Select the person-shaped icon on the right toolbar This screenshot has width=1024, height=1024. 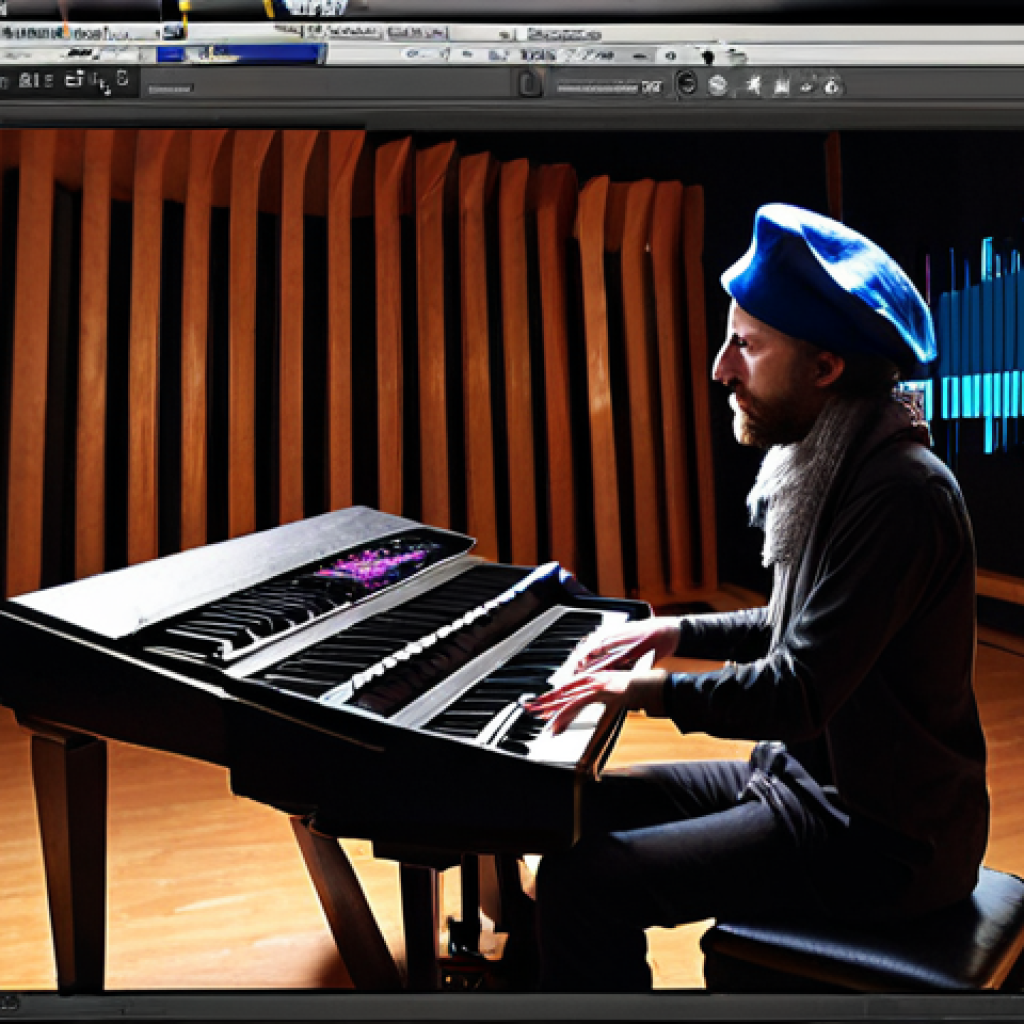point(753,86)
